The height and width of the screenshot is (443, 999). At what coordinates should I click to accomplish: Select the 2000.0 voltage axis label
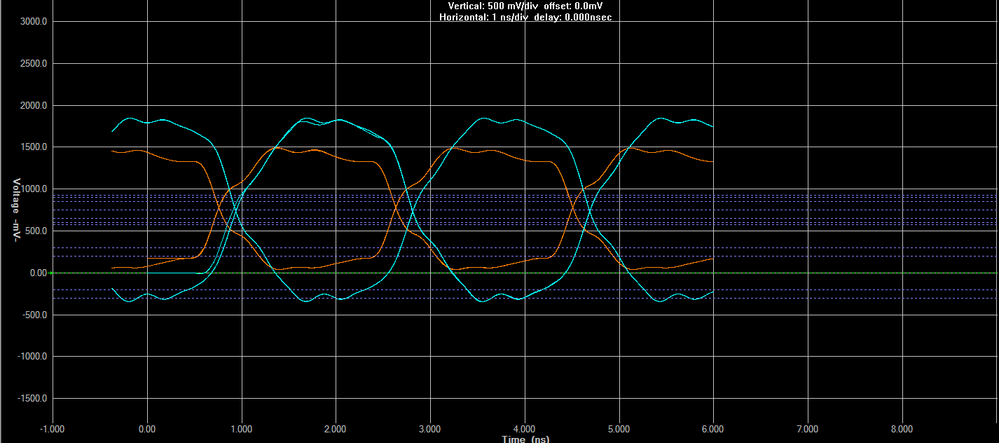35,105
